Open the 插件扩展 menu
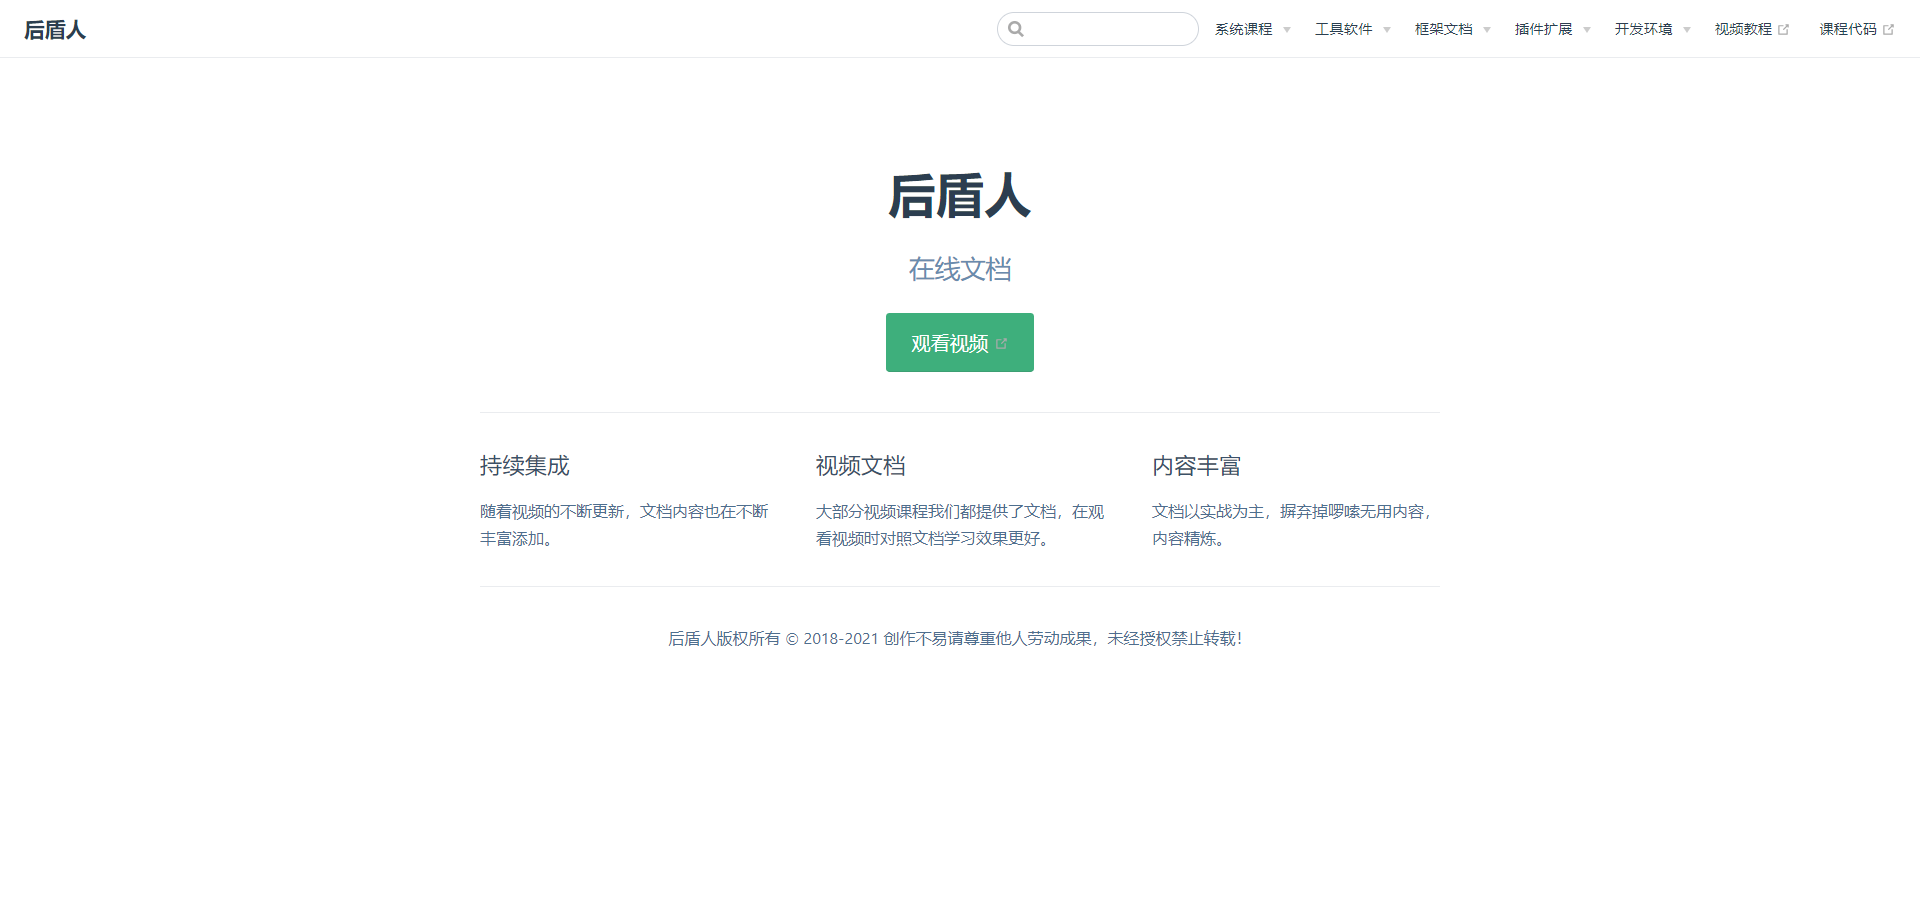The height and width of the screenshot is (900, 1920). click(1544, 29)
